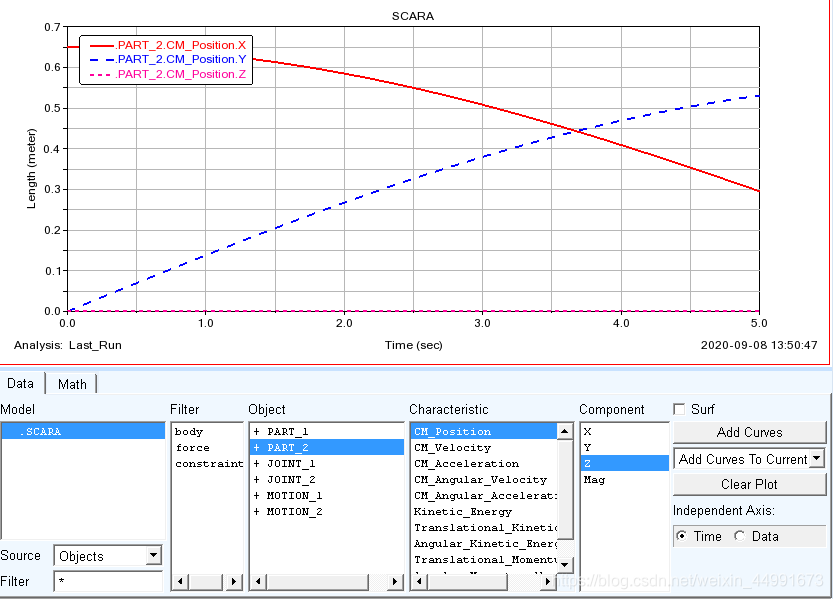Click the plot legend box
Viewport: 833px width, 599px height.
[164, 60]
